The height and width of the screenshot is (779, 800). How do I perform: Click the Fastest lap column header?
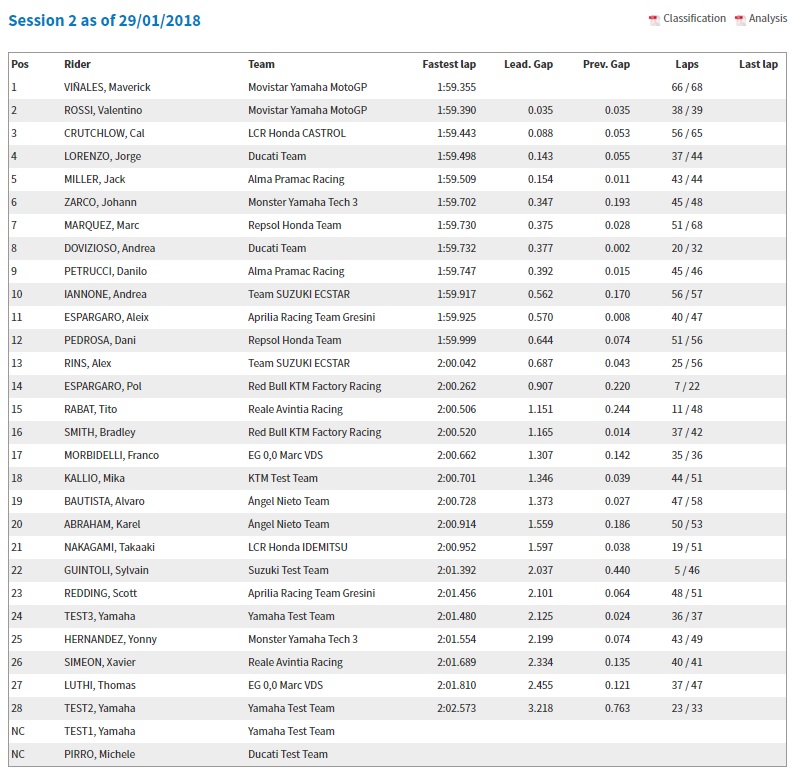click(x=449, y=64)
